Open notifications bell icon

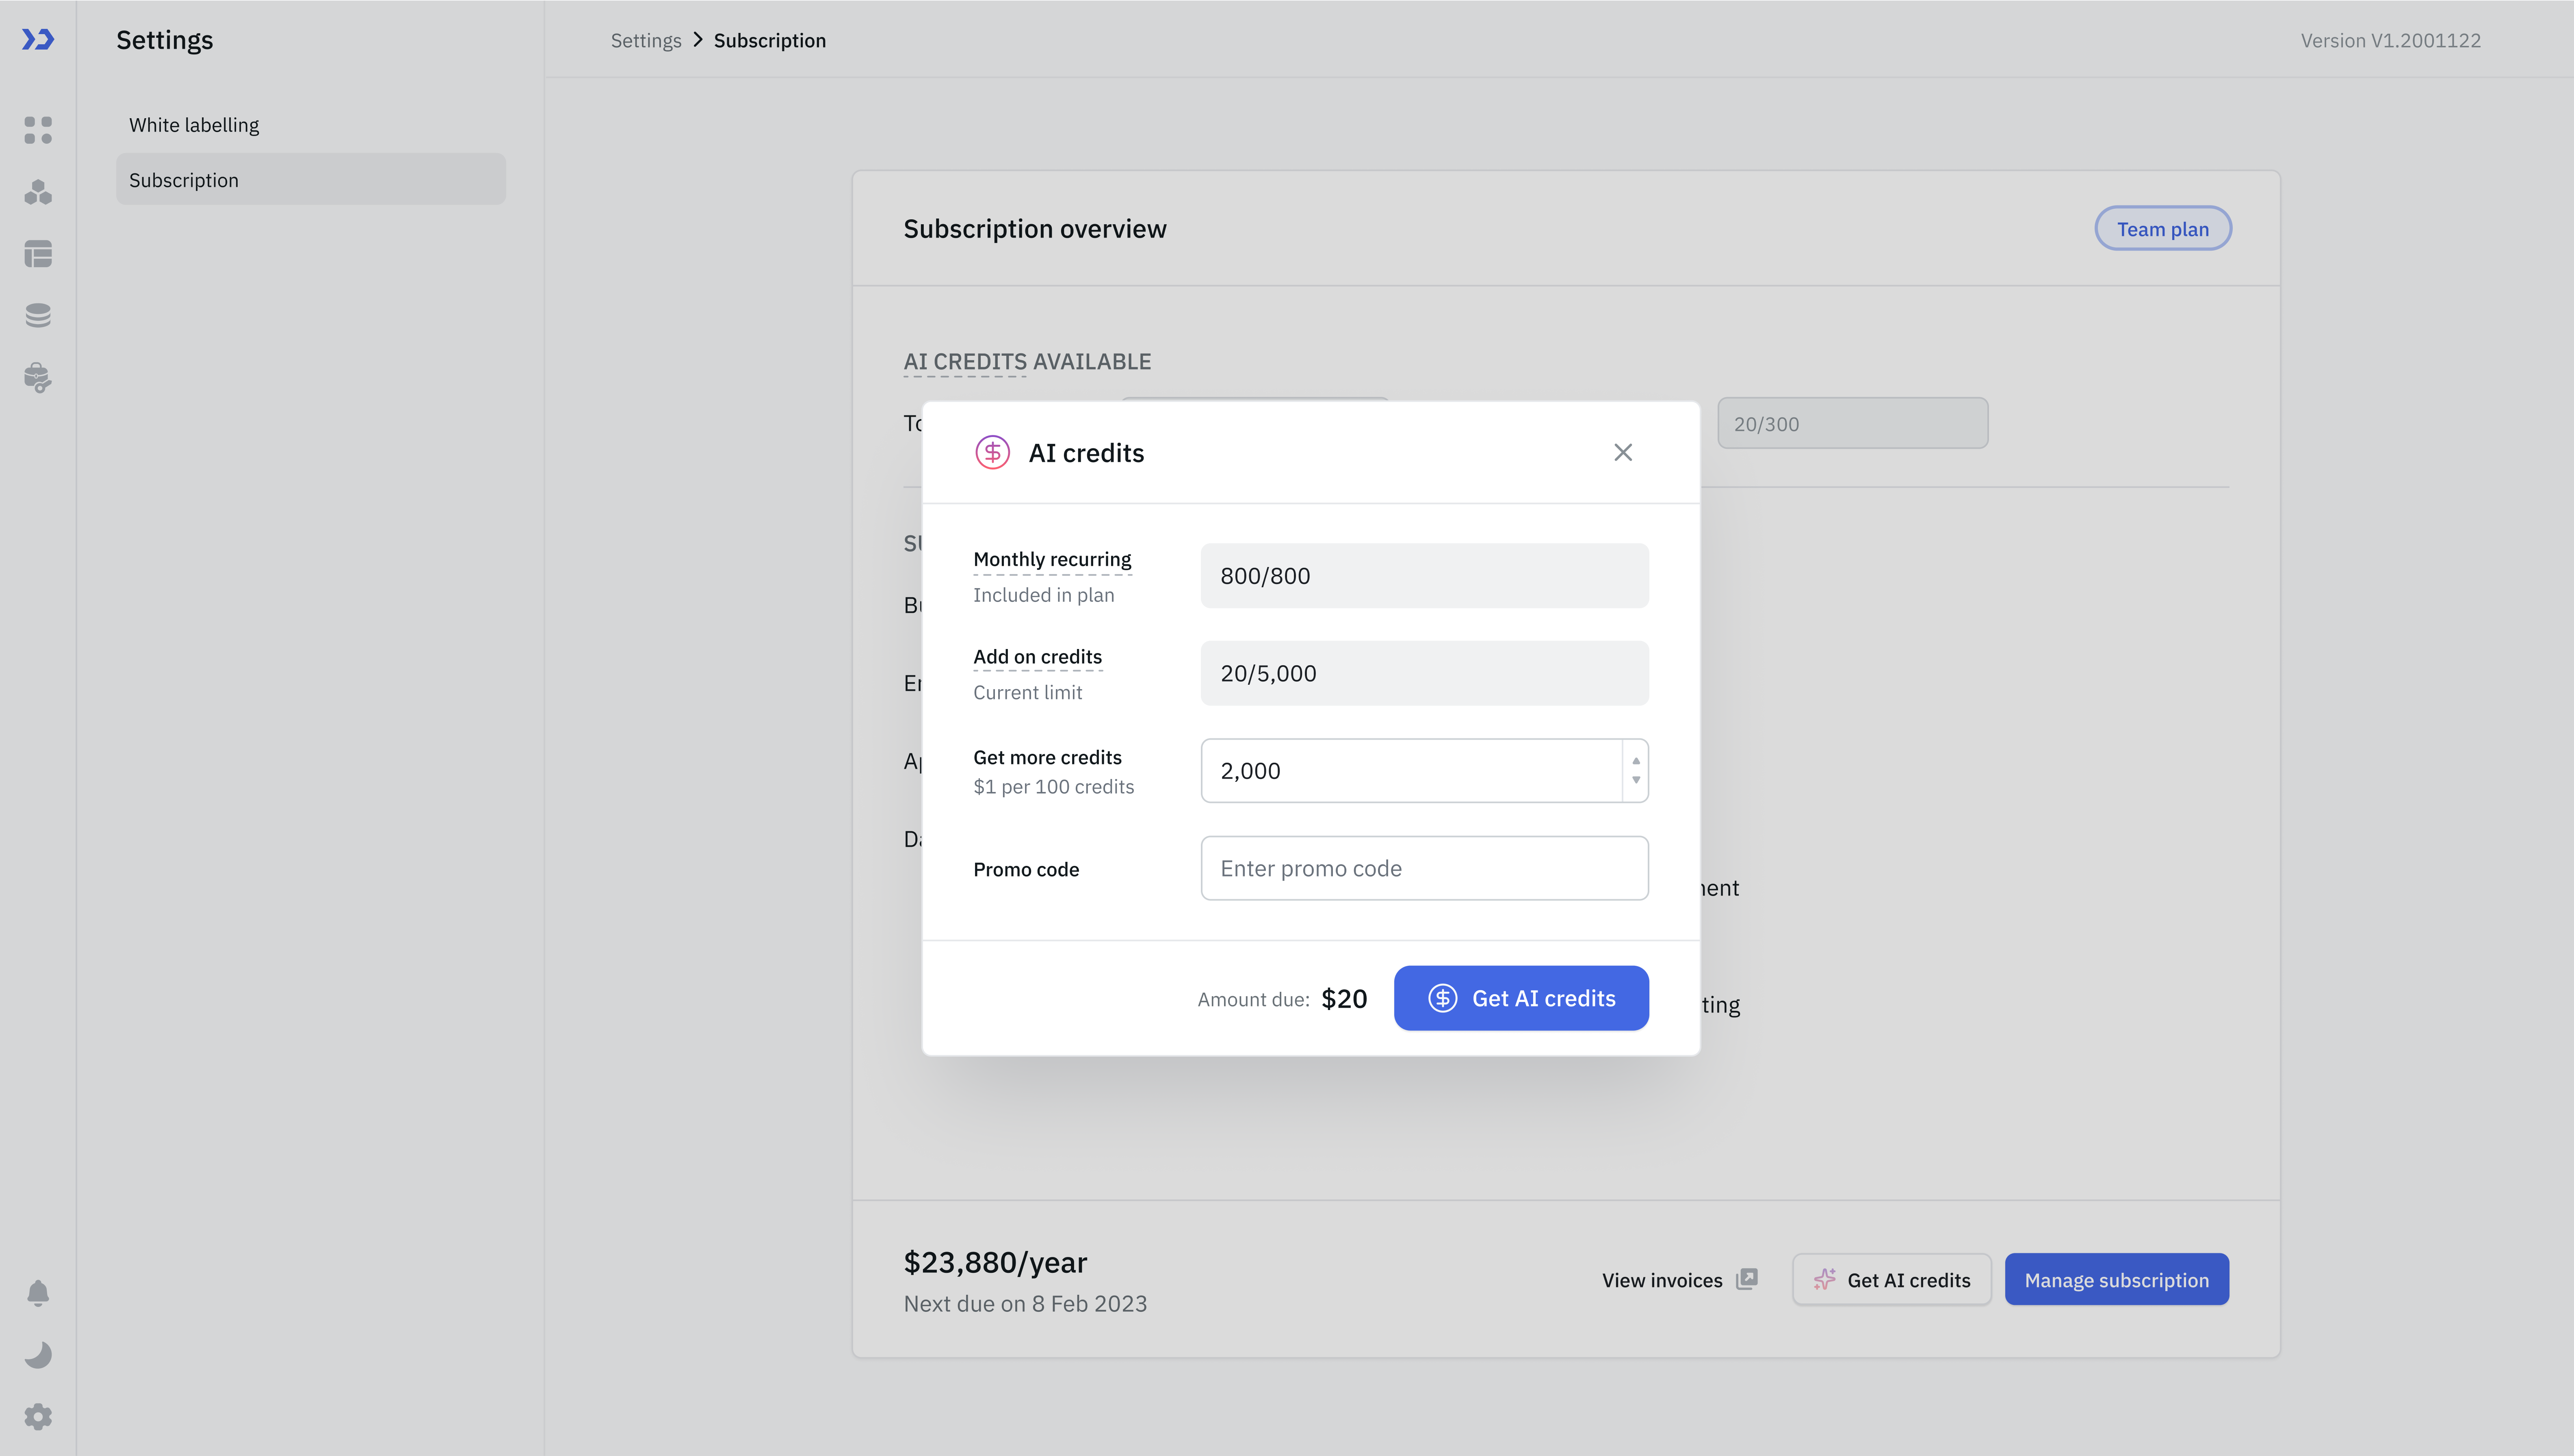click(38, 1293)
